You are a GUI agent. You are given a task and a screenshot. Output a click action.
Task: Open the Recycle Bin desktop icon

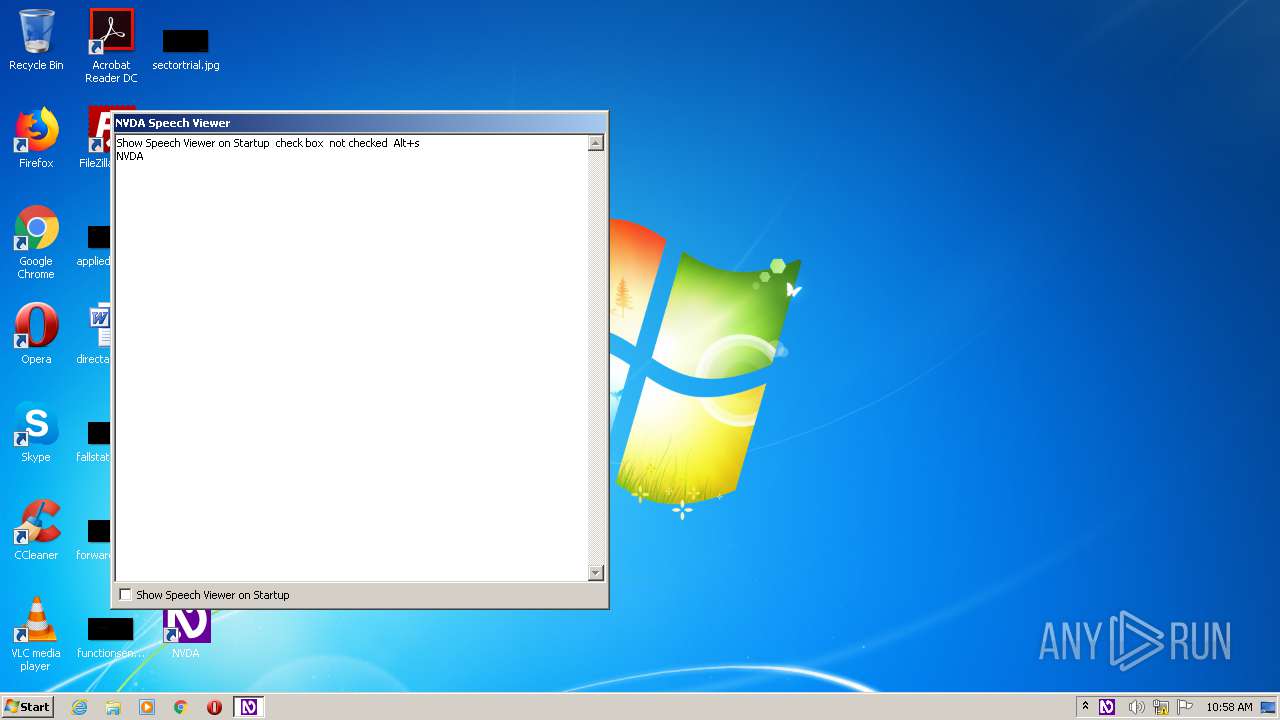click(36, 40)
